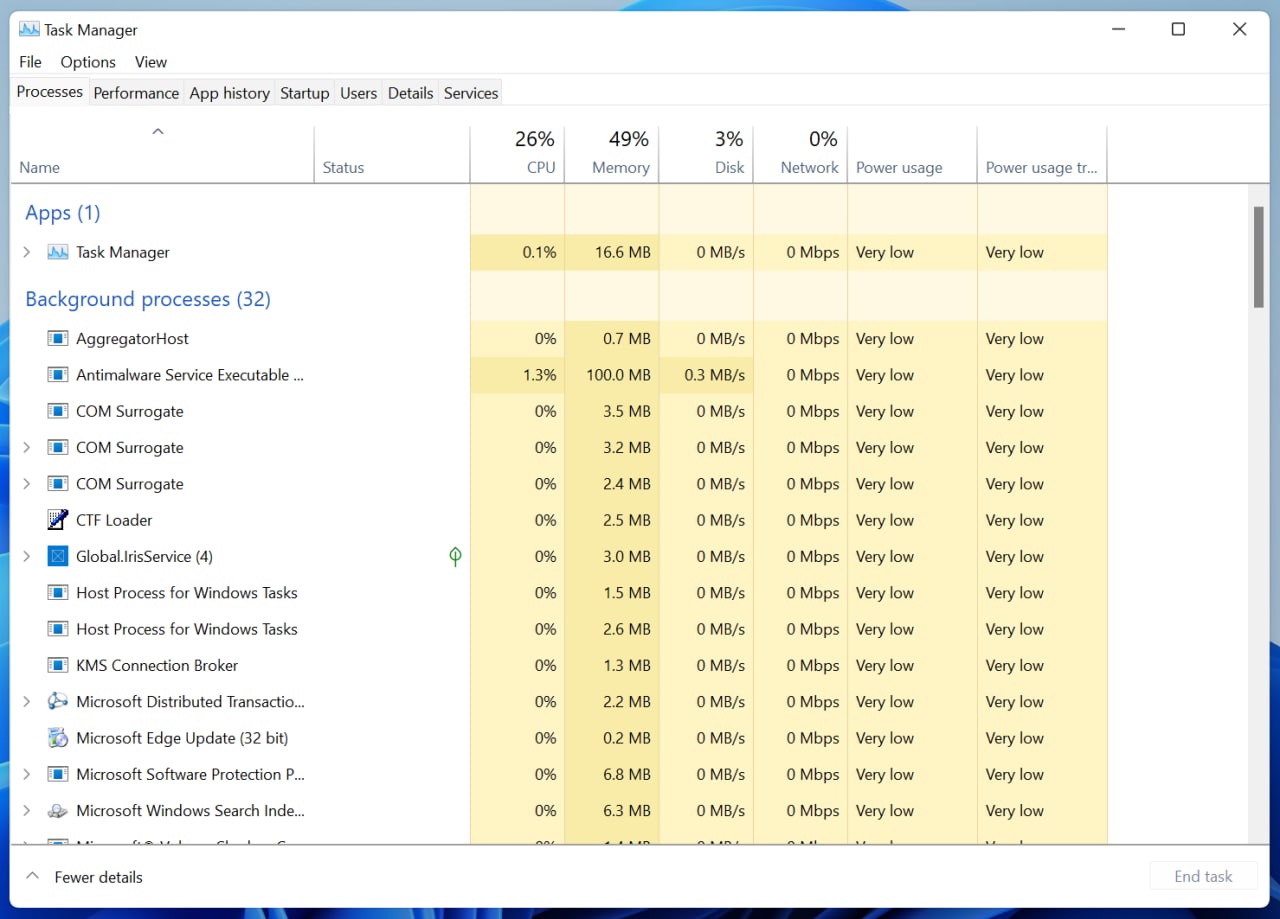Viewport: 1280px width, 919px height.
Task: Click the Apps (1) group heading
Action: [x=63, y=213]
